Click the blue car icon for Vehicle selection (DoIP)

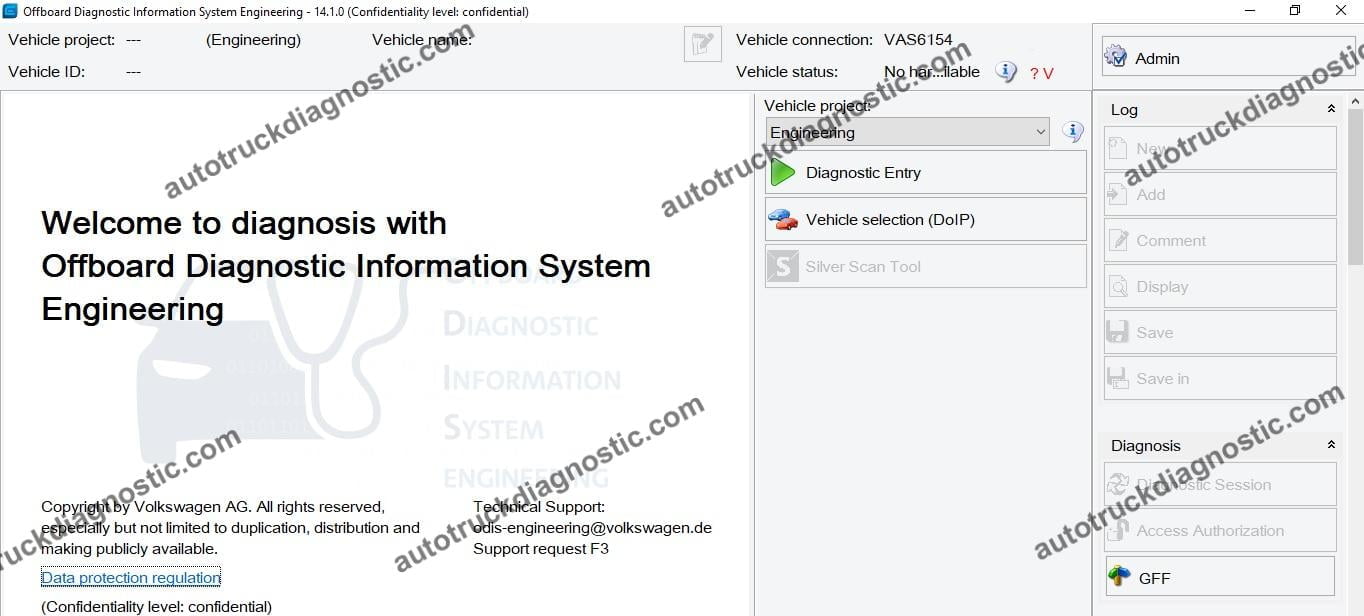(784, 219)
